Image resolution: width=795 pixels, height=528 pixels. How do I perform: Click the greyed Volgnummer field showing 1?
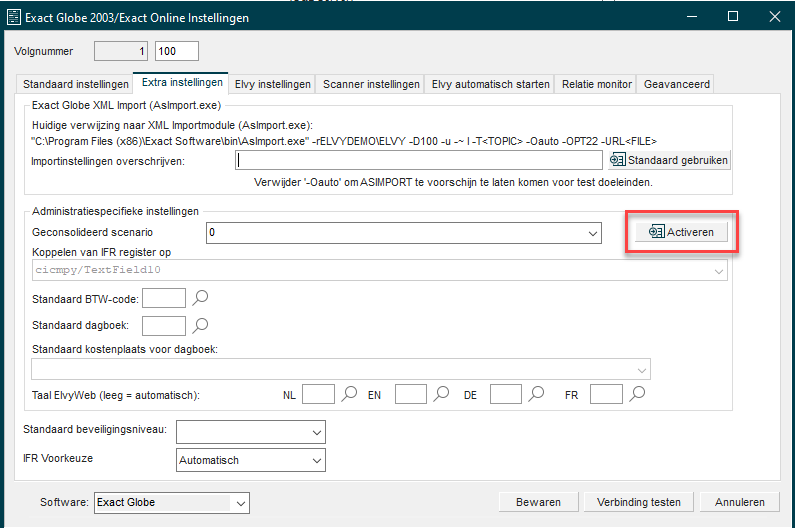coord(121,51)
